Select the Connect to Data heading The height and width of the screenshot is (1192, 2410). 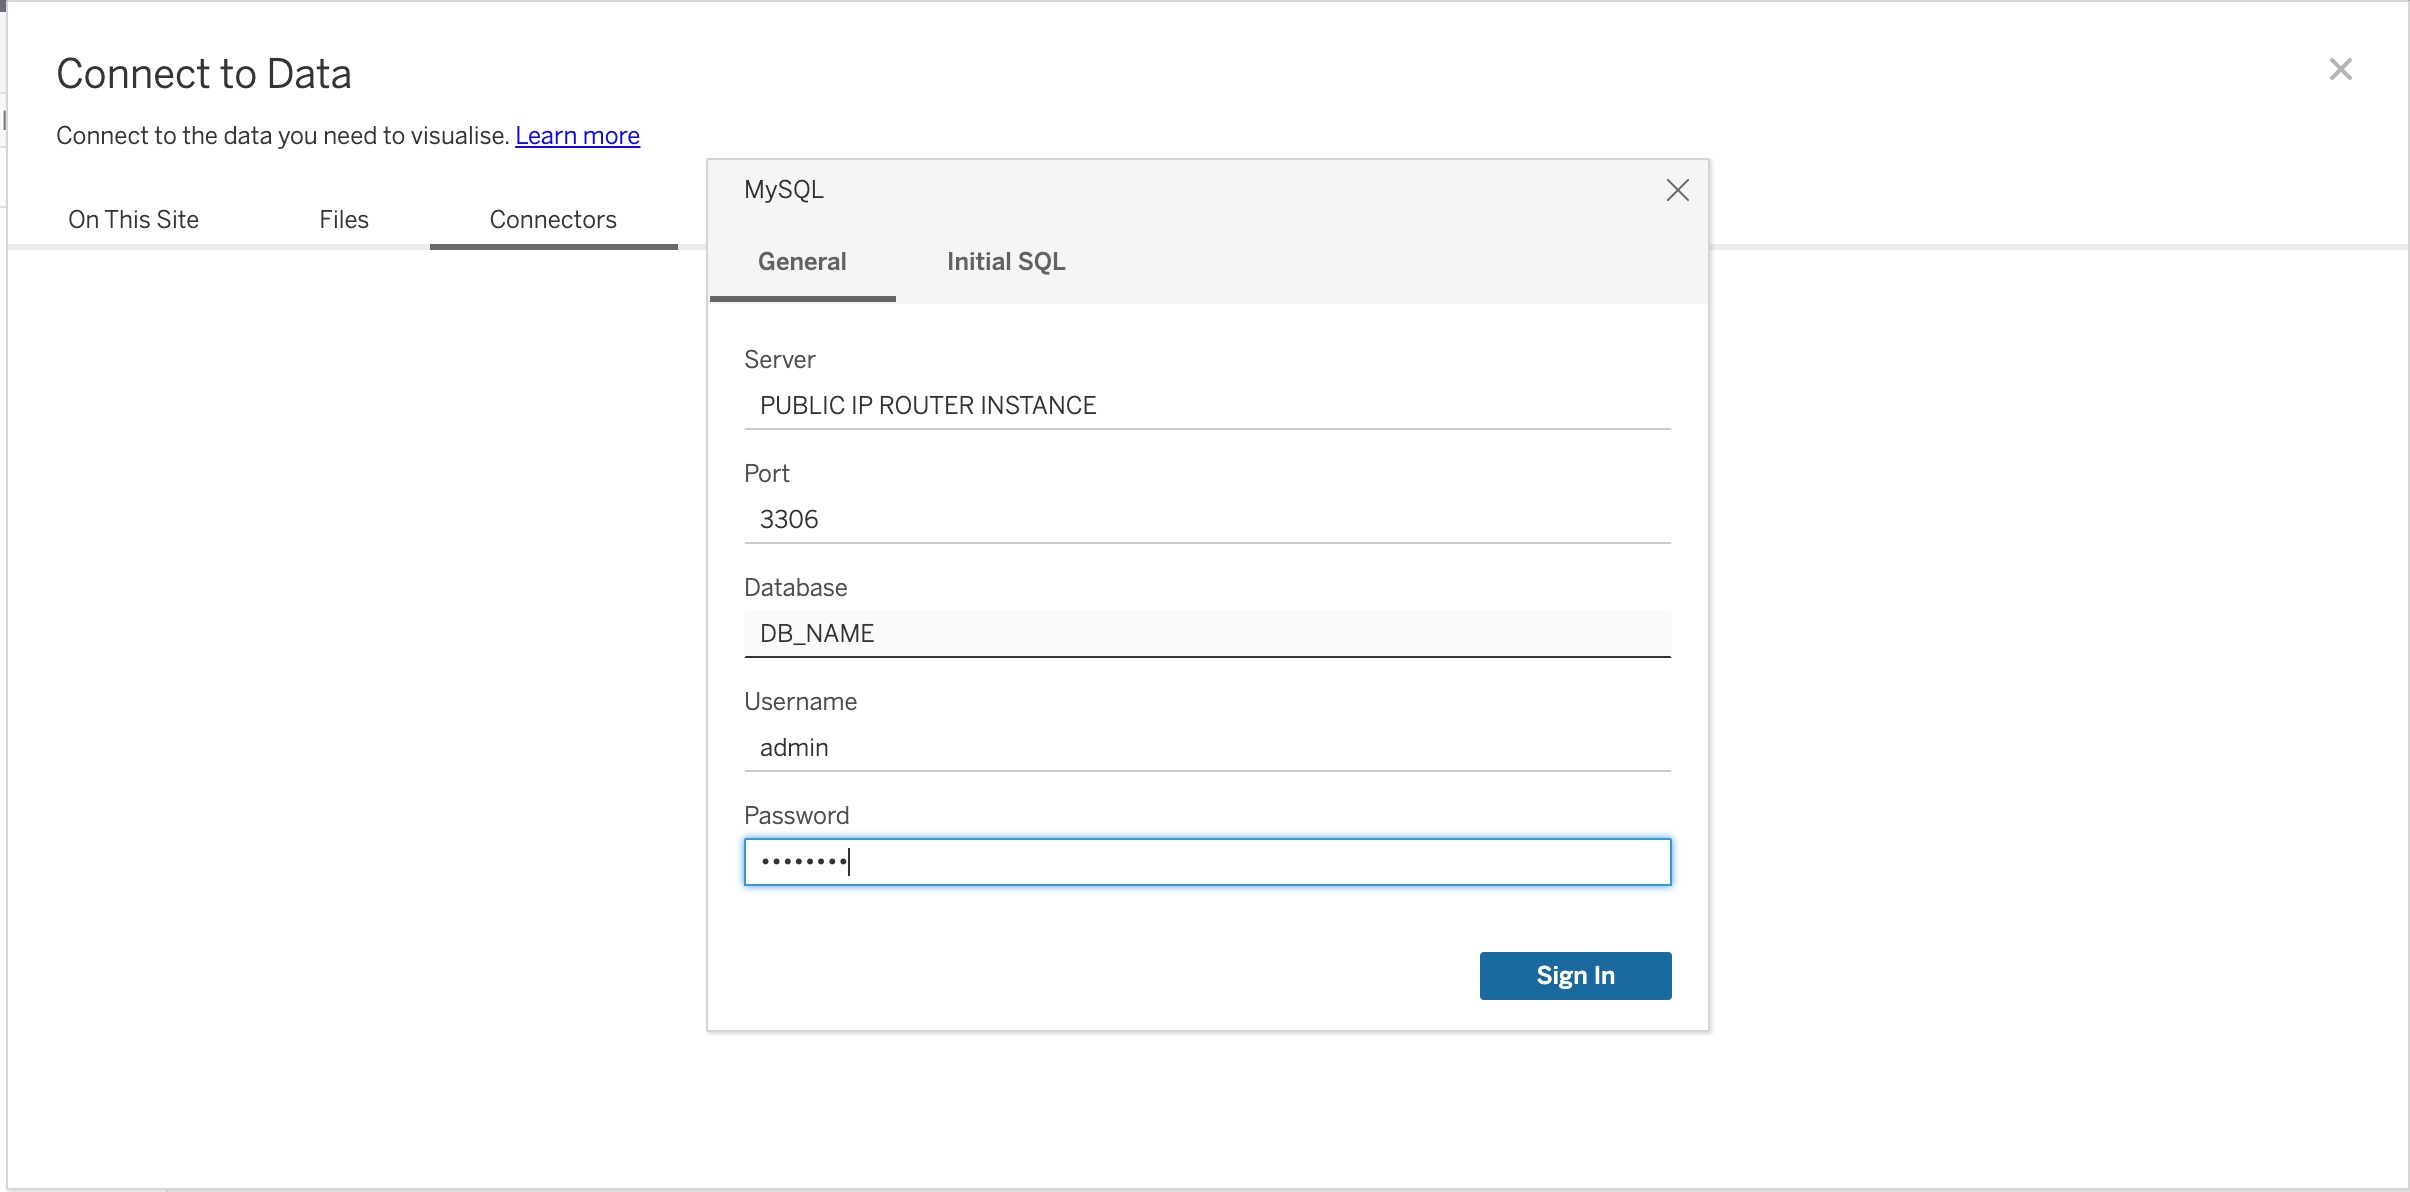(204, 73)
